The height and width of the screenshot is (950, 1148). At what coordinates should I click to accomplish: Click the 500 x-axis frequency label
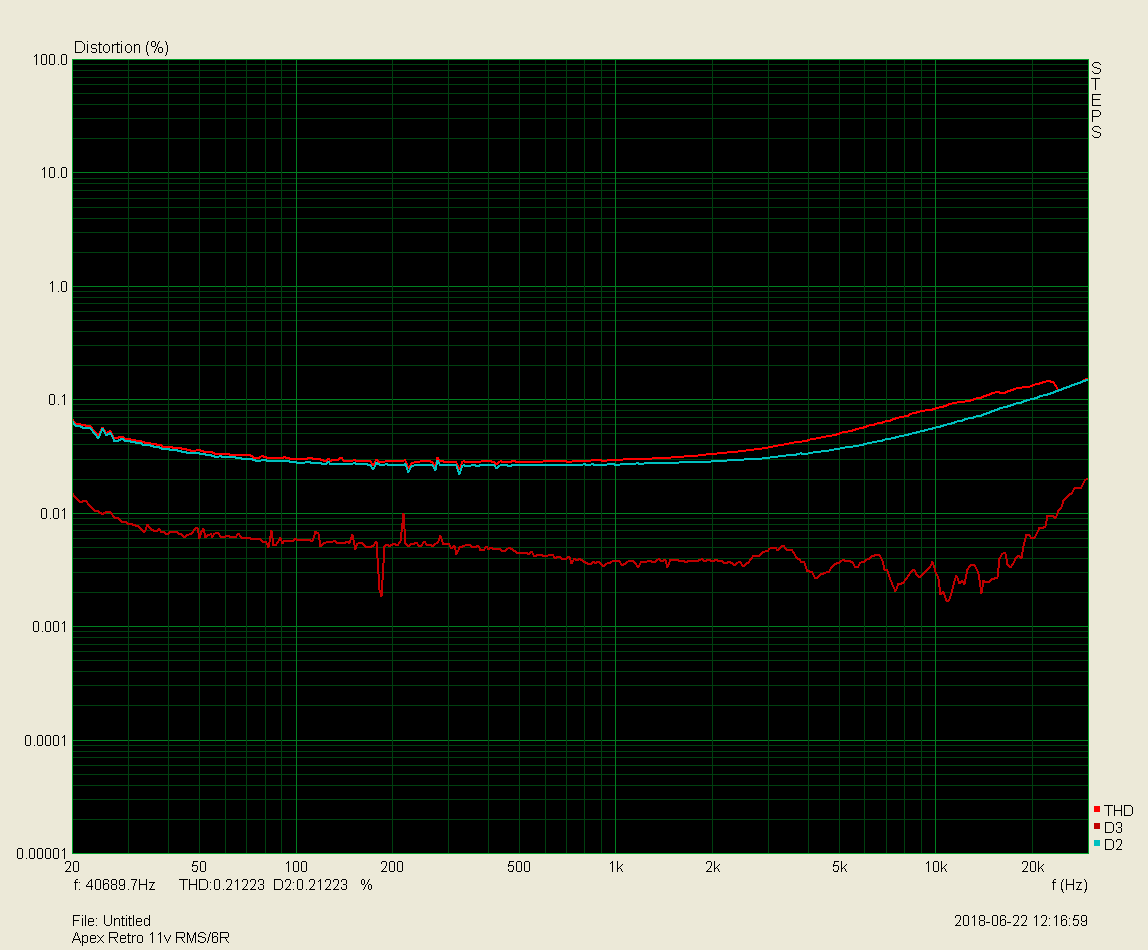(x=518, y=867)
